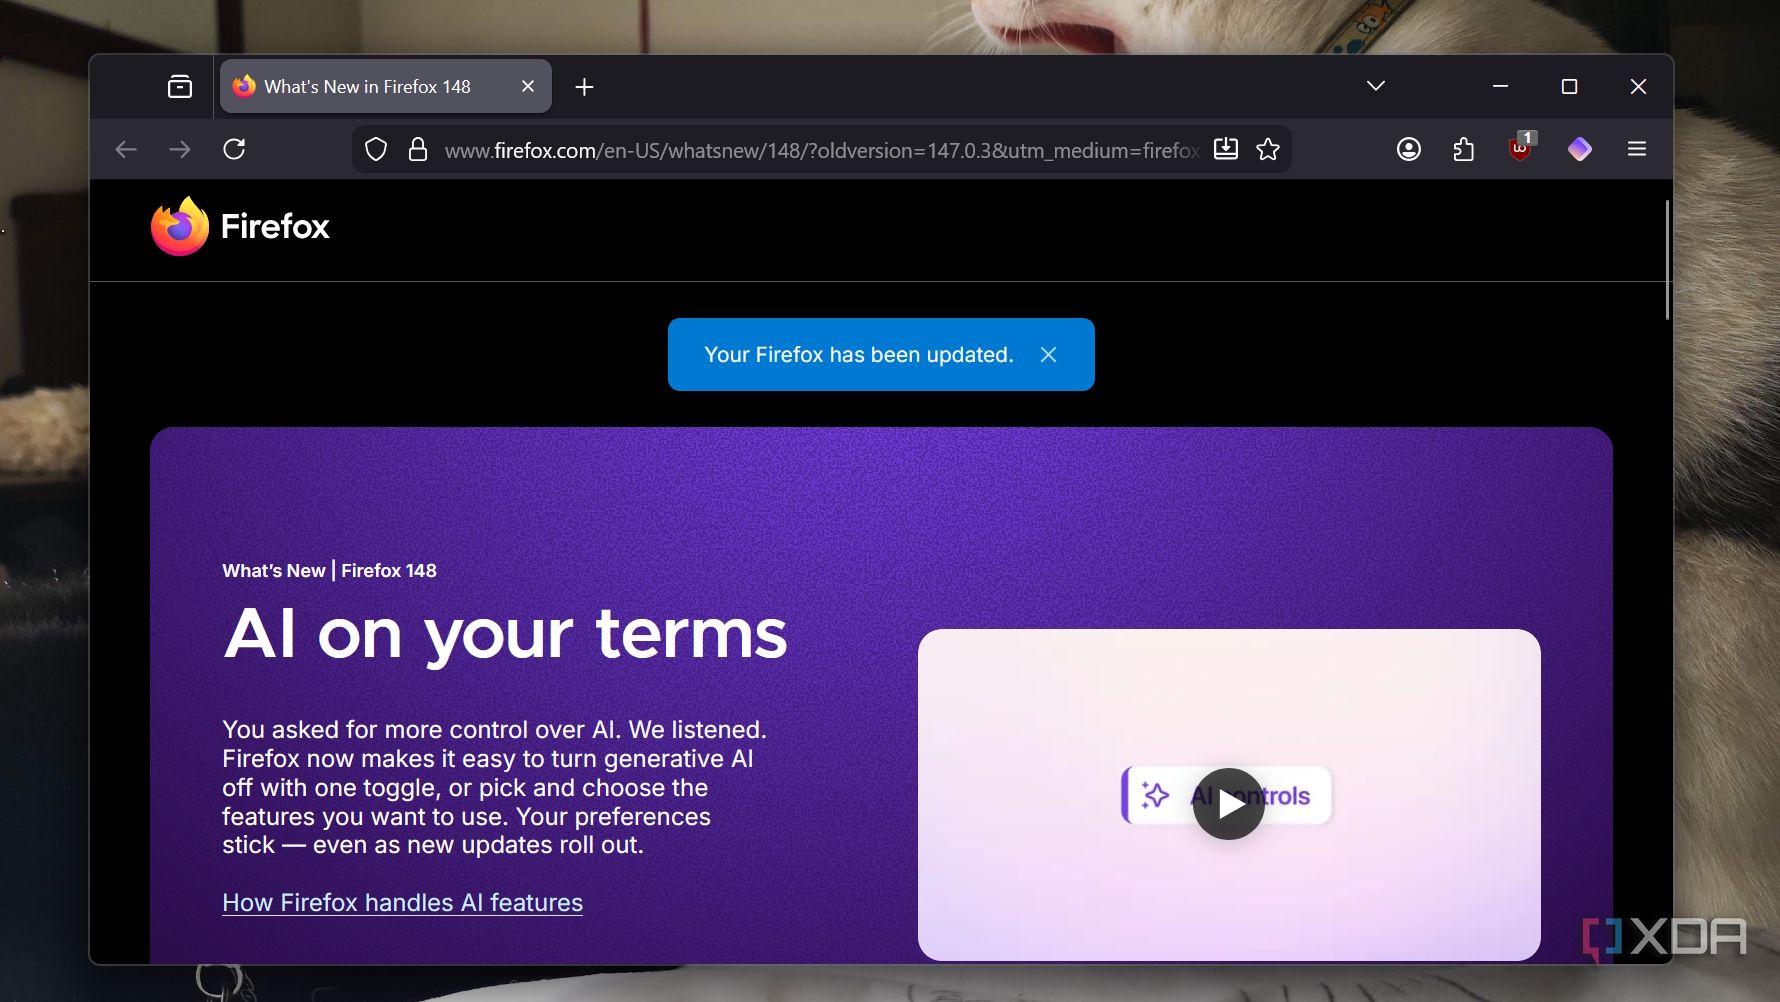This screenshot has height=1002, width=1780.
Task: Expand the list all tabs chevron
Action: pyautogui.click(x=1376, y=86)
